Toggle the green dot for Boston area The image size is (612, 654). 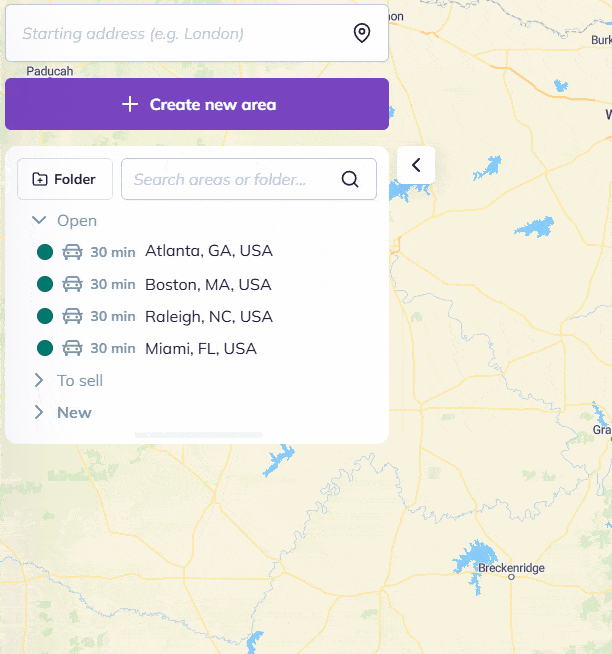point(44,284)
